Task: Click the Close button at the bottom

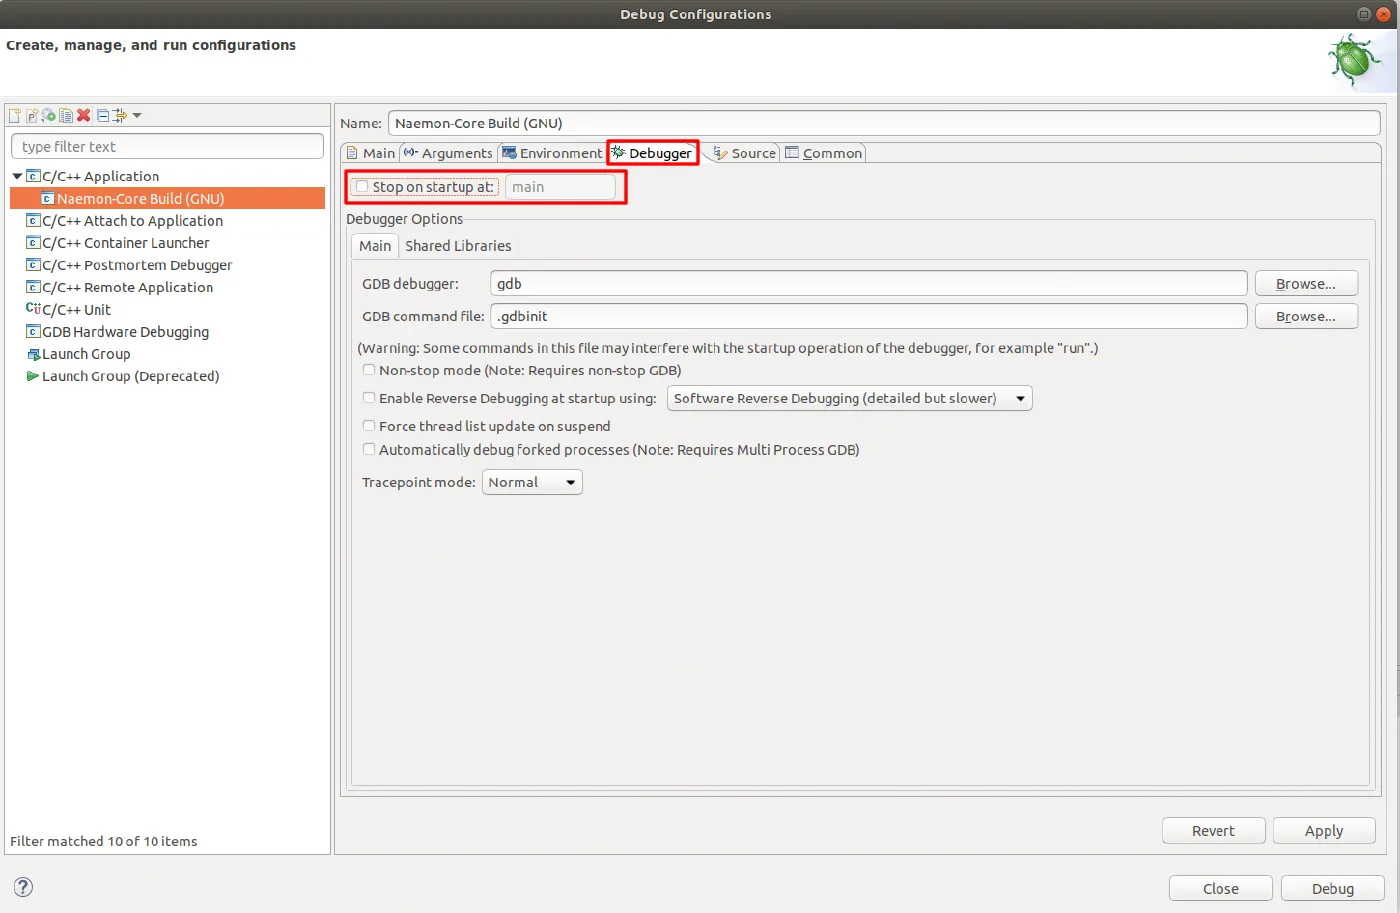Action: click(1221, 889)
